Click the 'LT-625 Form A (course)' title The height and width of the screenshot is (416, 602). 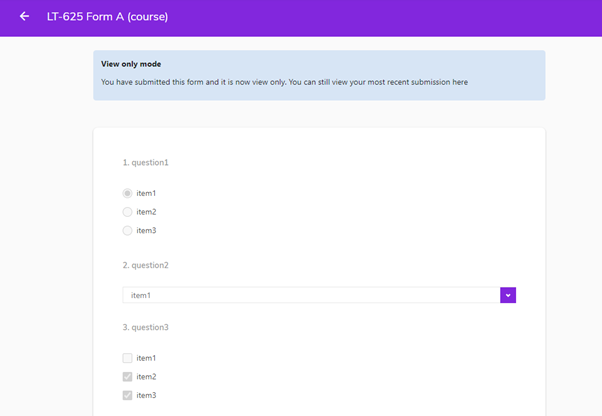[x=108, y=17]
